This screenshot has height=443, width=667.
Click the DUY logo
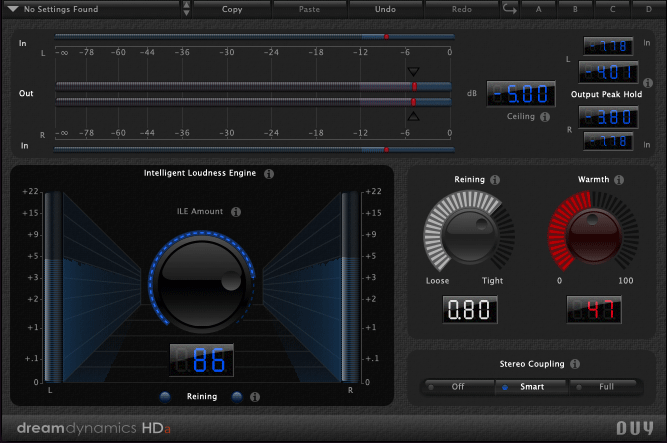pos(635,428)
